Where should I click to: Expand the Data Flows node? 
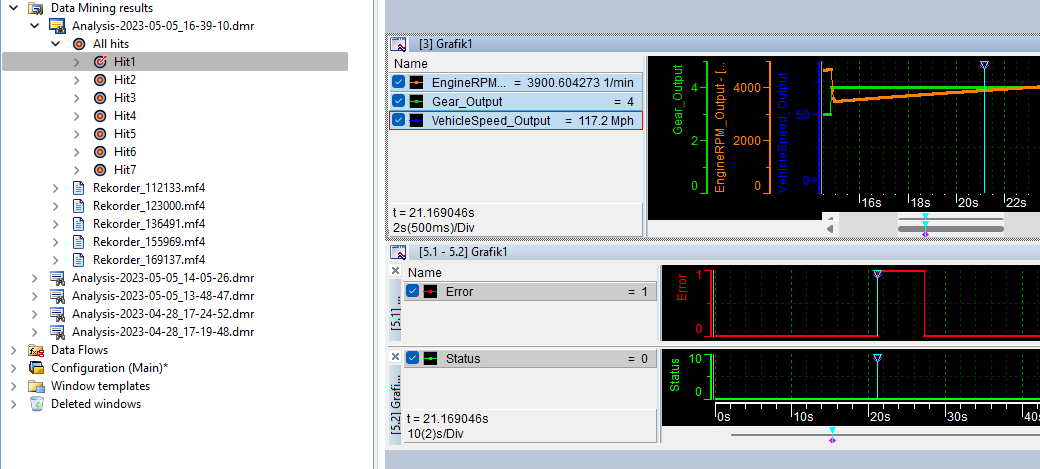point(13,350)
